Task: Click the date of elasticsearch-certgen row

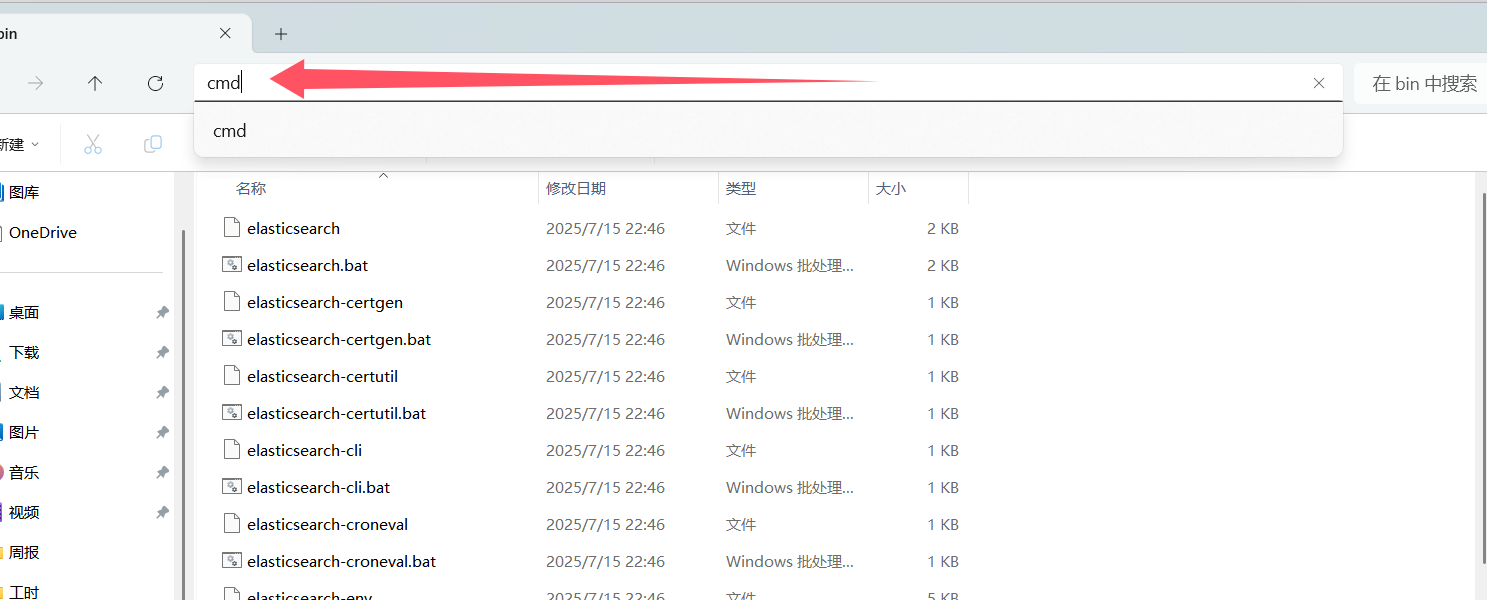Action: (605, 303)
